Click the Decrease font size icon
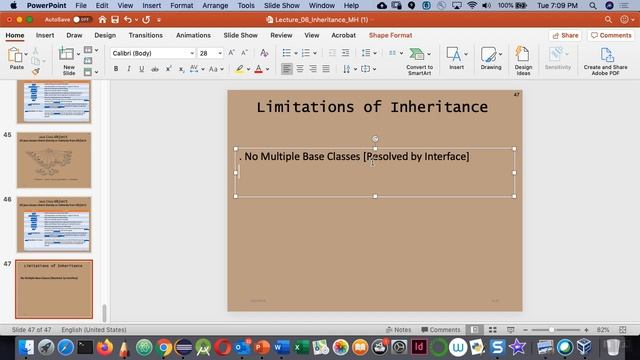This screenshot has height=360, width=640. point(244,53)
